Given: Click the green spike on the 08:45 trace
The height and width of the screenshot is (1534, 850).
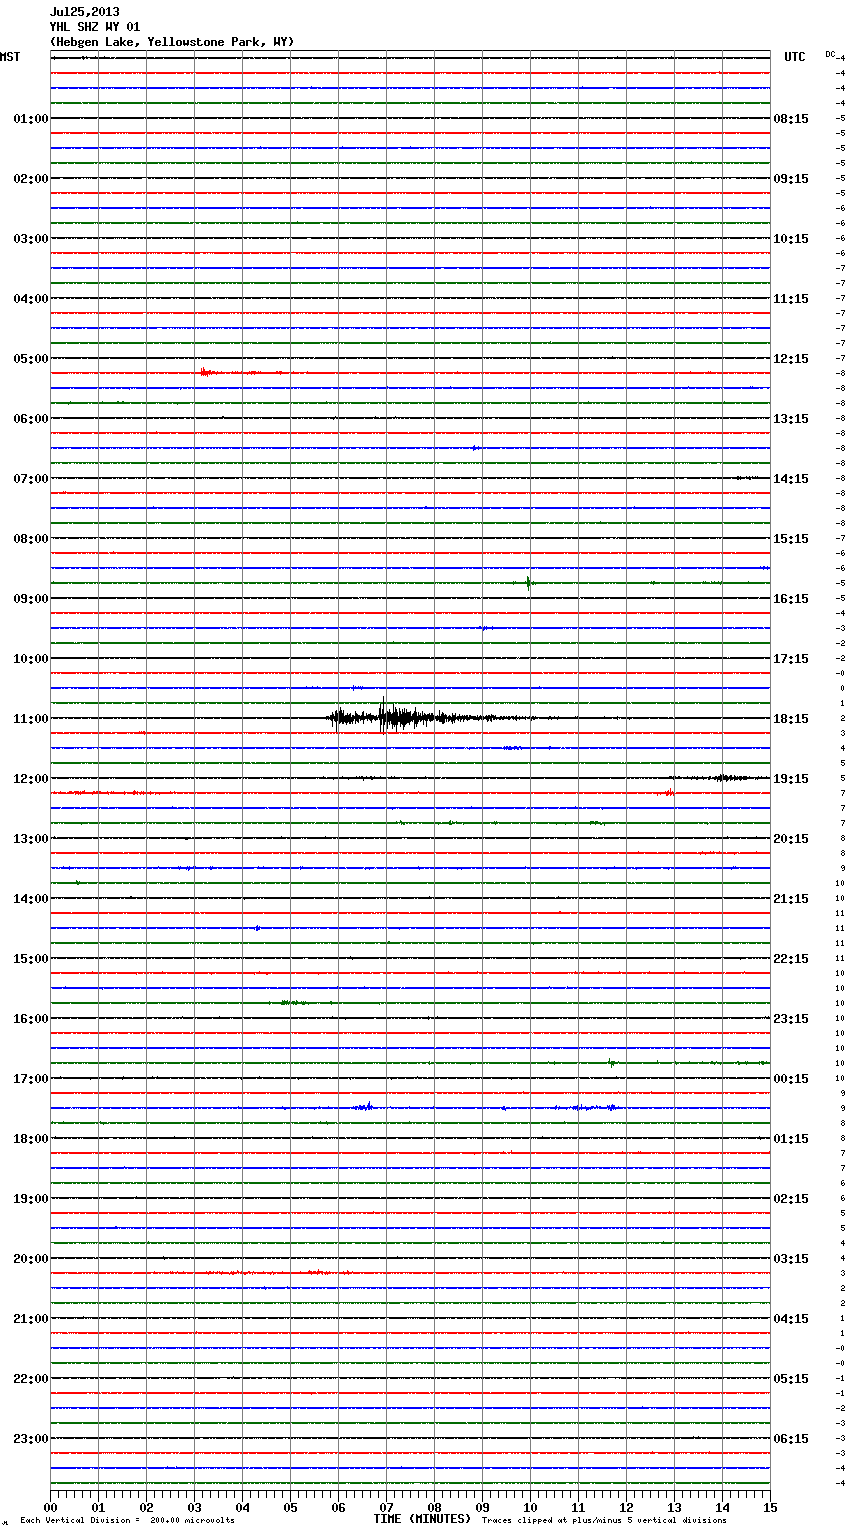Looking at the screenshot, I should [x=528, y=583].
